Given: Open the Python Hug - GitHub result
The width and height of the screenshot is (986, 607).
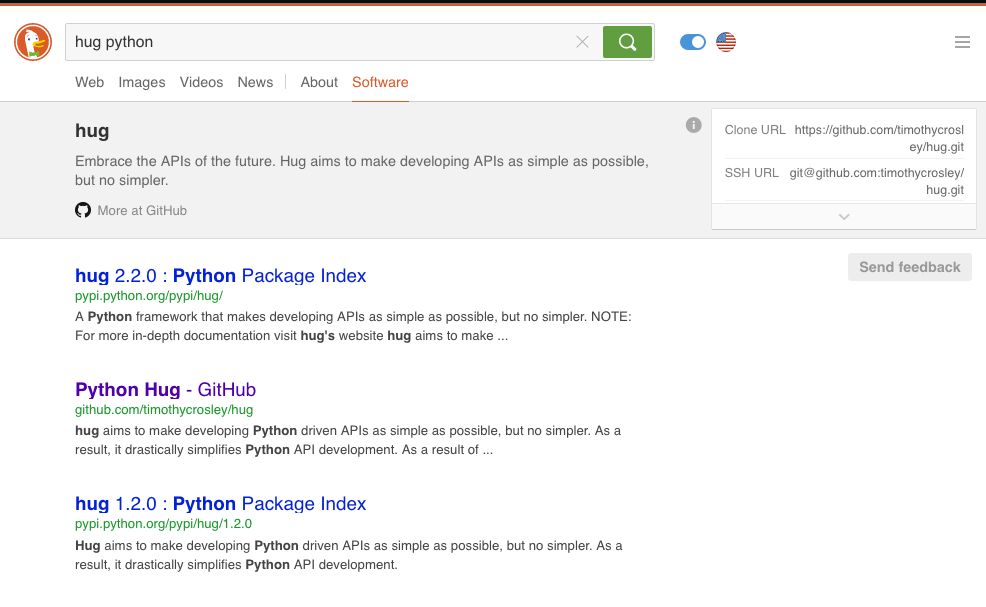Looking at the screenshot, I should click(165, 389).
